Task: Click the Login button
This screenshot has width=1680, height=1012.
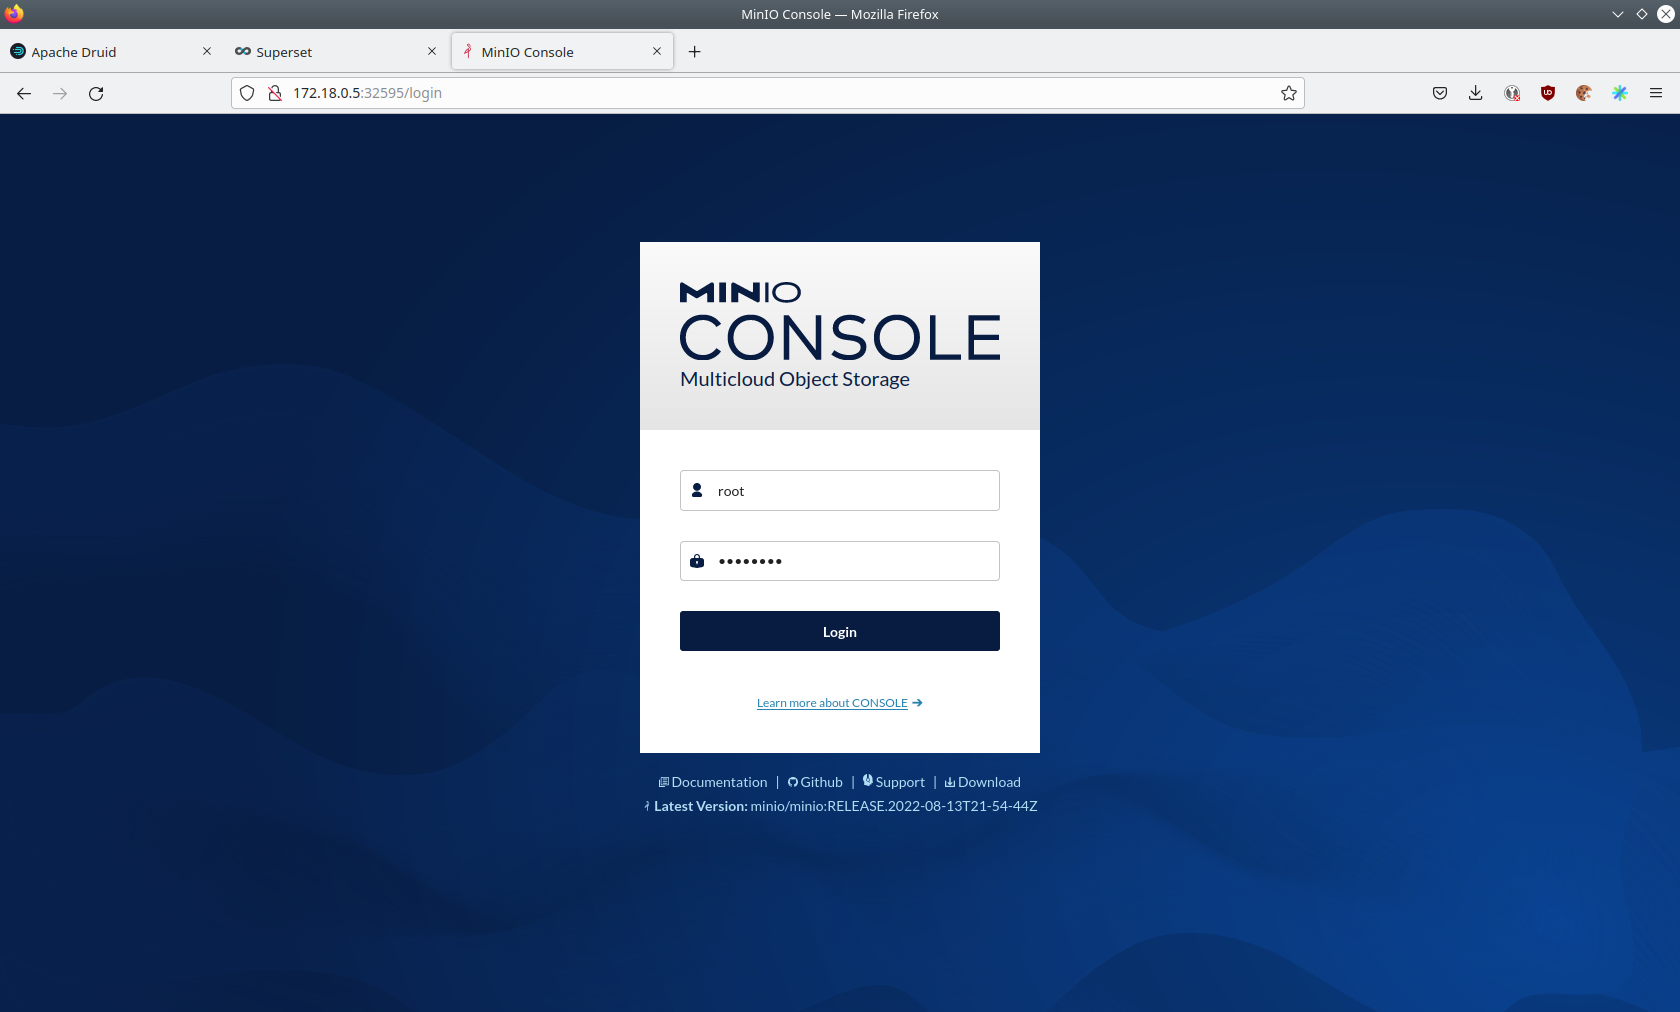Action: pos(839,631)
